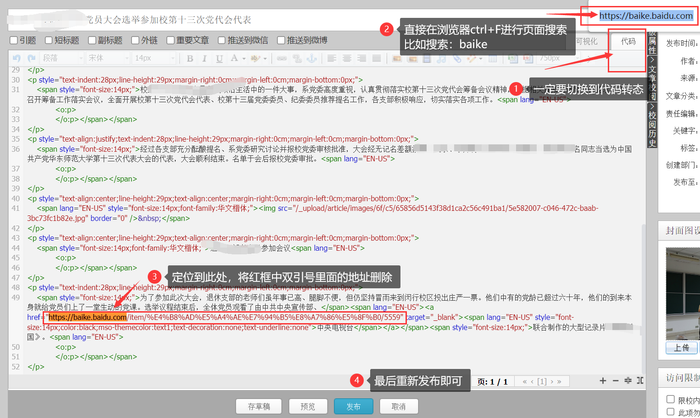Check the 重要文章 checkbox
Viewport: 700px width, 418px height.
click(170, 40)
